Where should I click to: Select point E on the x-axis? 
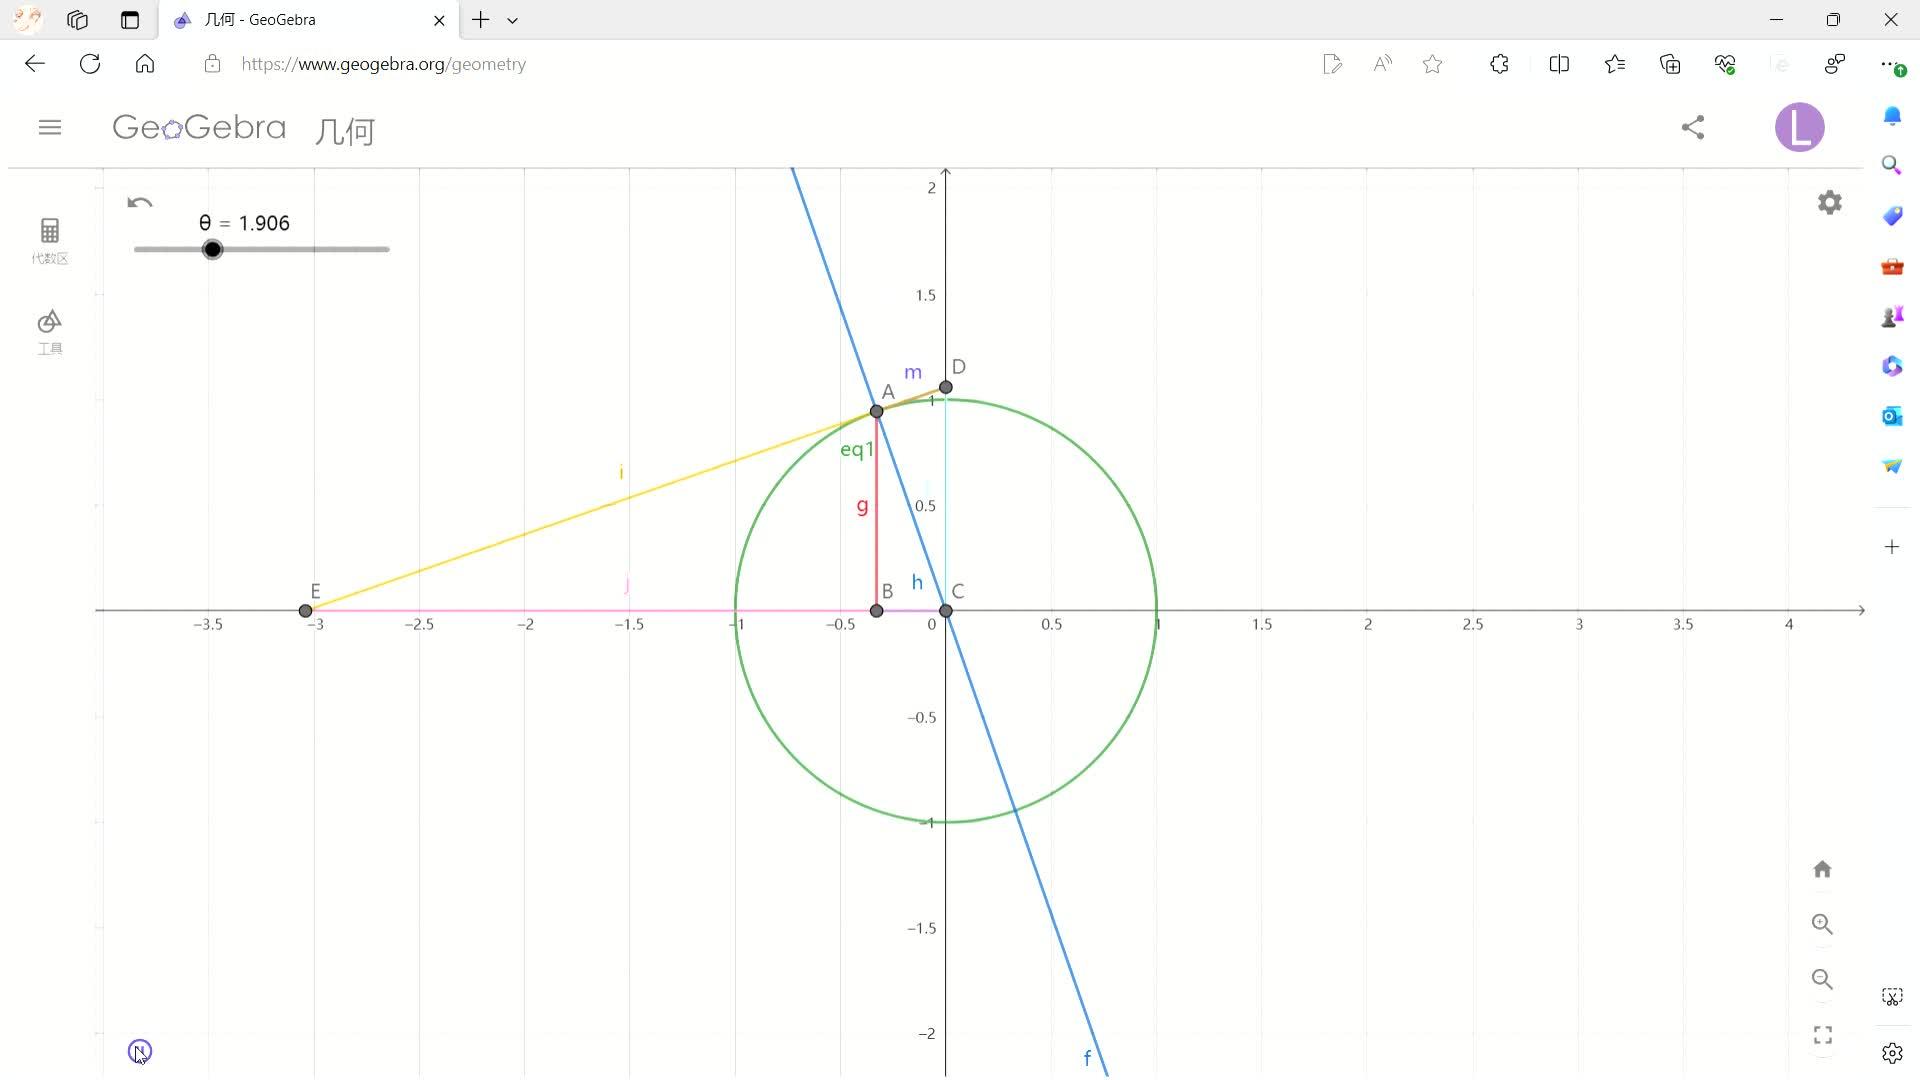pos(306,610)
